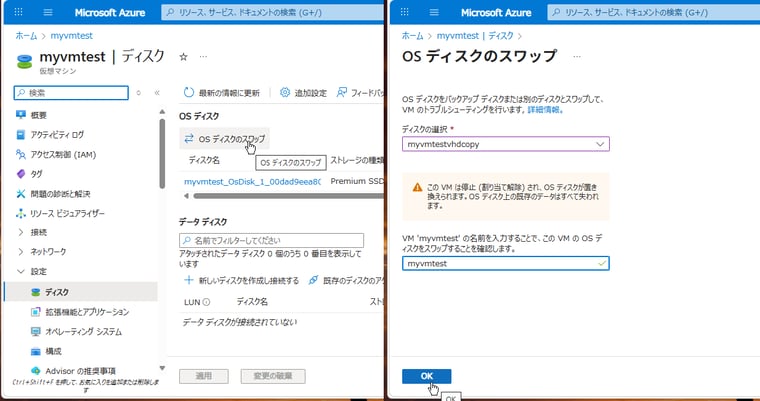Click the sidebar vertical scrollbar thumb
This screenshot has height=401, width=760.
pos(162,153)
